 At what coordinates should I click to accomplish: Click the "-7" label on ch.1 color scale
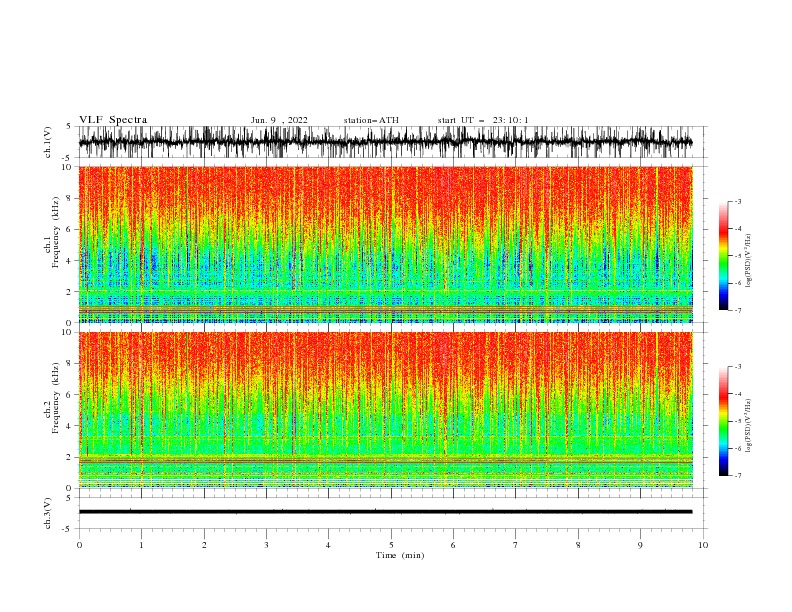coord(738,310)
